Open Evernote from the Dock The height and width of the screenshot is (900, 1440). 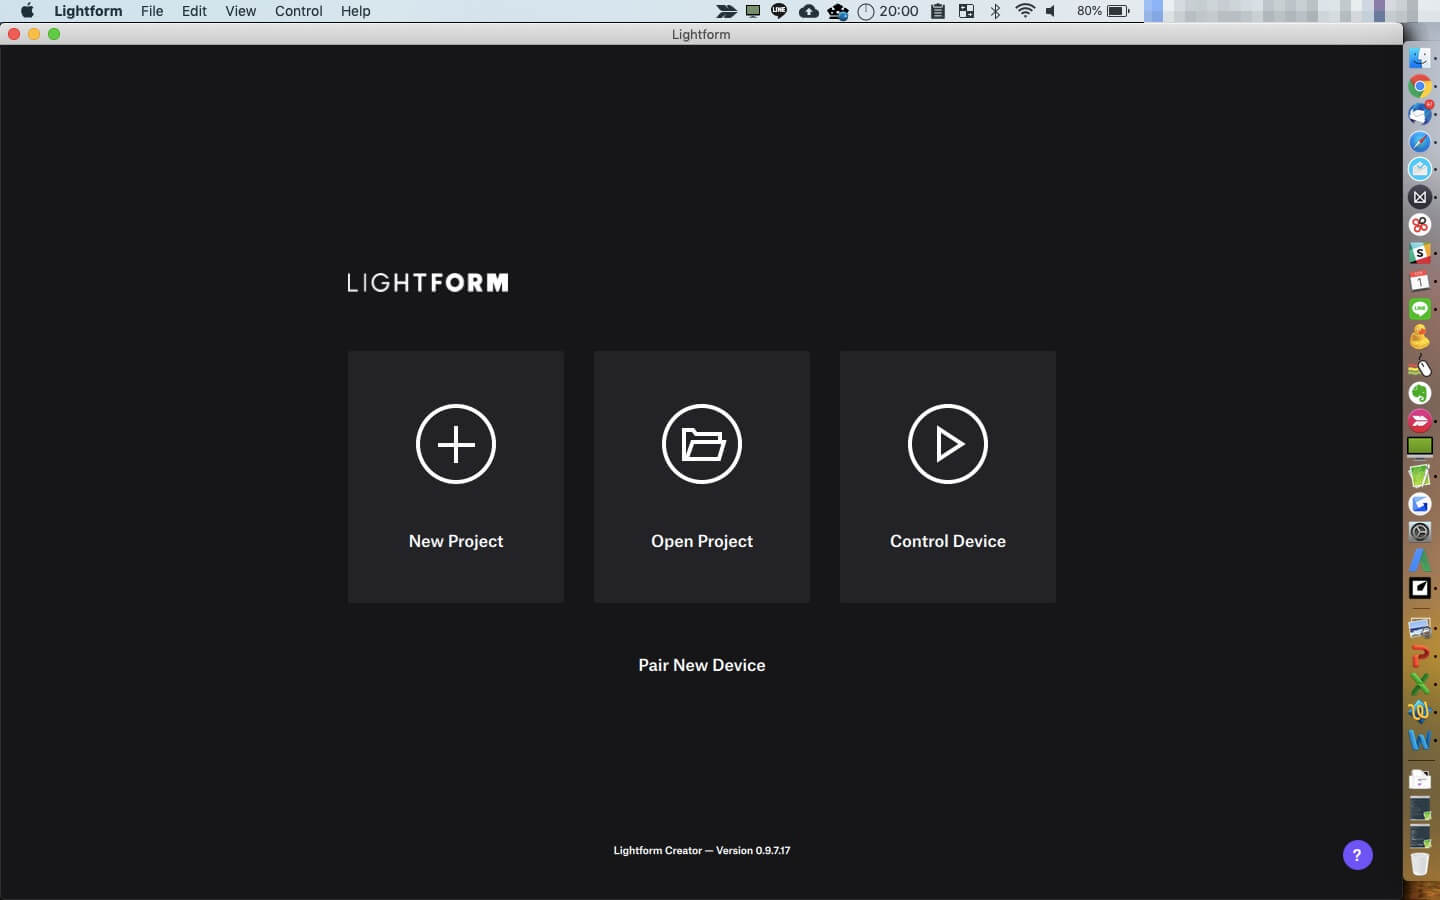(1420, 393)
